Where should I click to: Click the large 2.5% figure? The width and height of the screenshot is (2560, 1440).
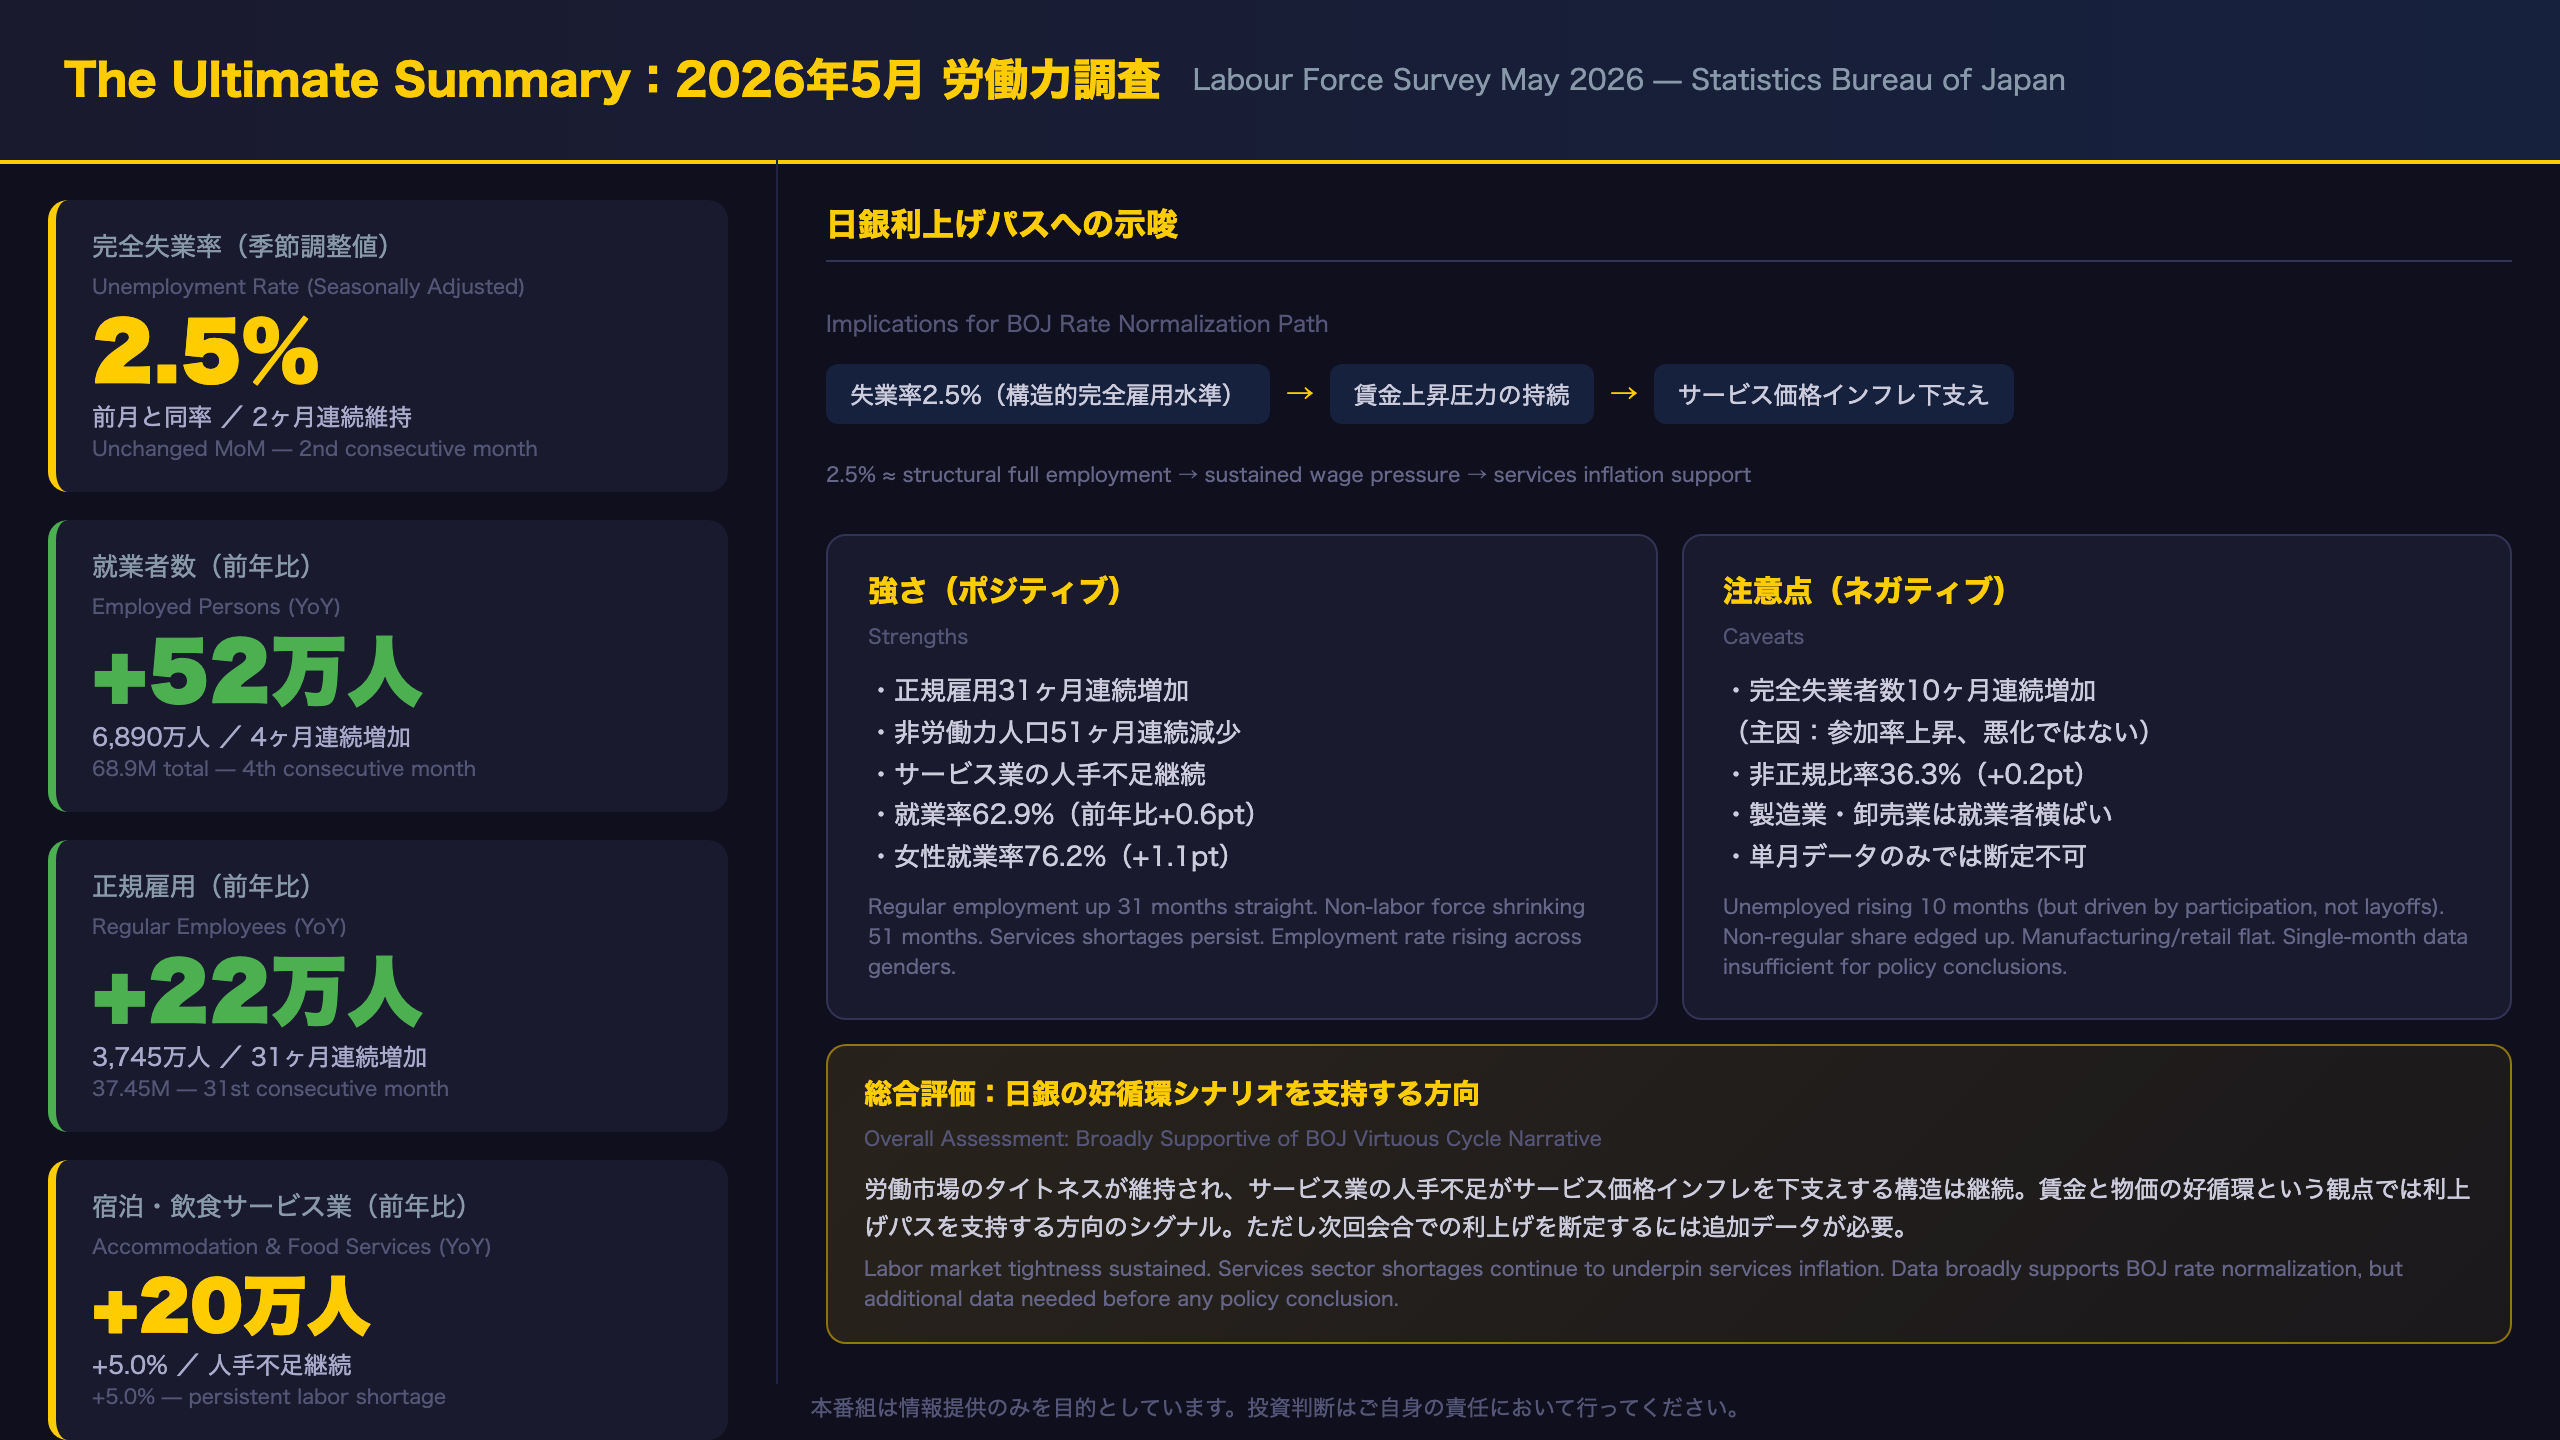(206, 351)
